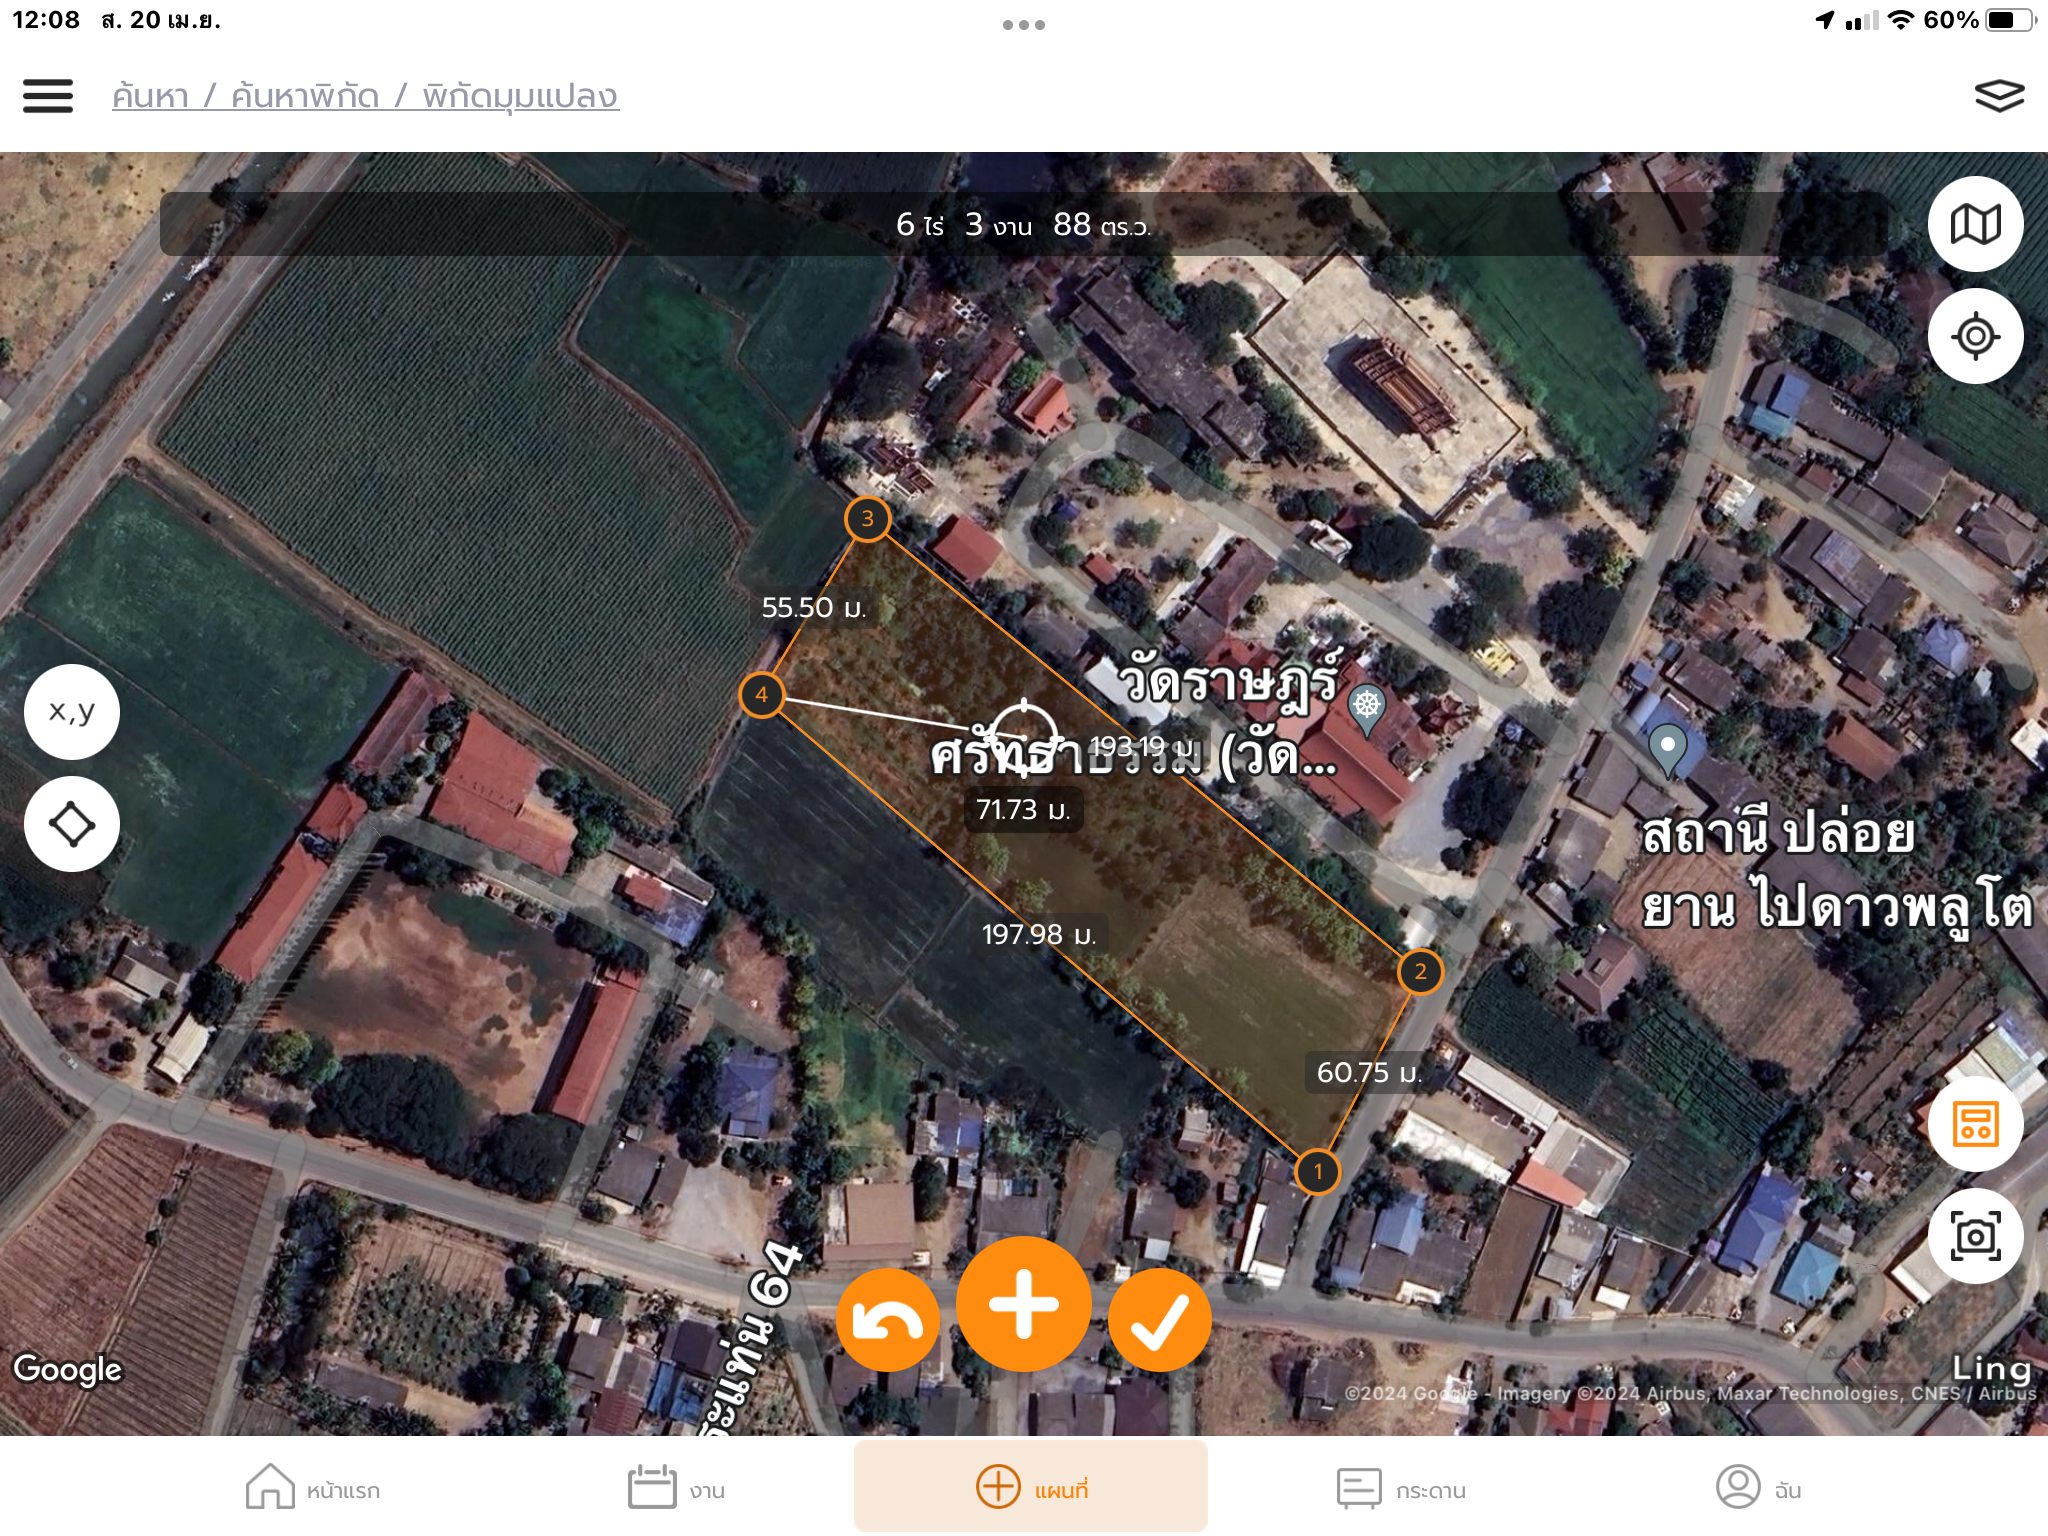Viewport: 2048px width, 1536px height.
Task: Open the hamburger menu
Action: pyautogui.click(x=48, y=96)
